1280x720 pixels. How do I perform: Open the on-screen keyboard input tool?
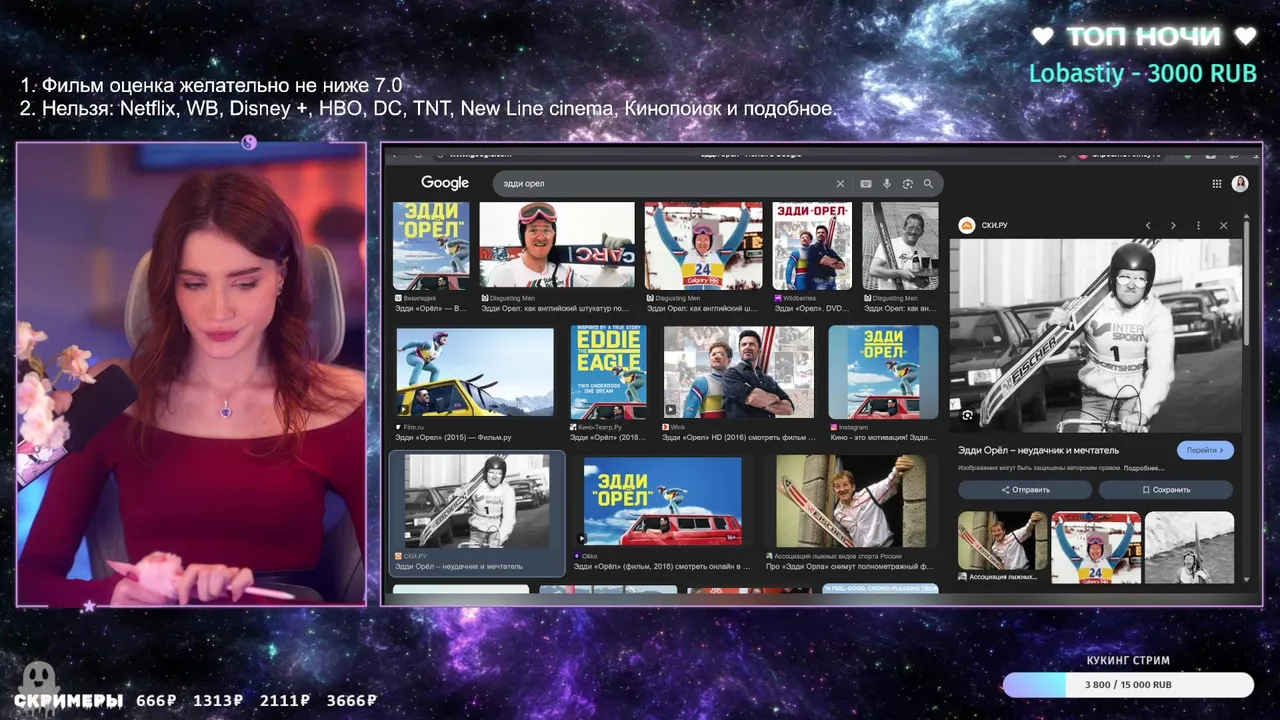(x=865, y=184)
